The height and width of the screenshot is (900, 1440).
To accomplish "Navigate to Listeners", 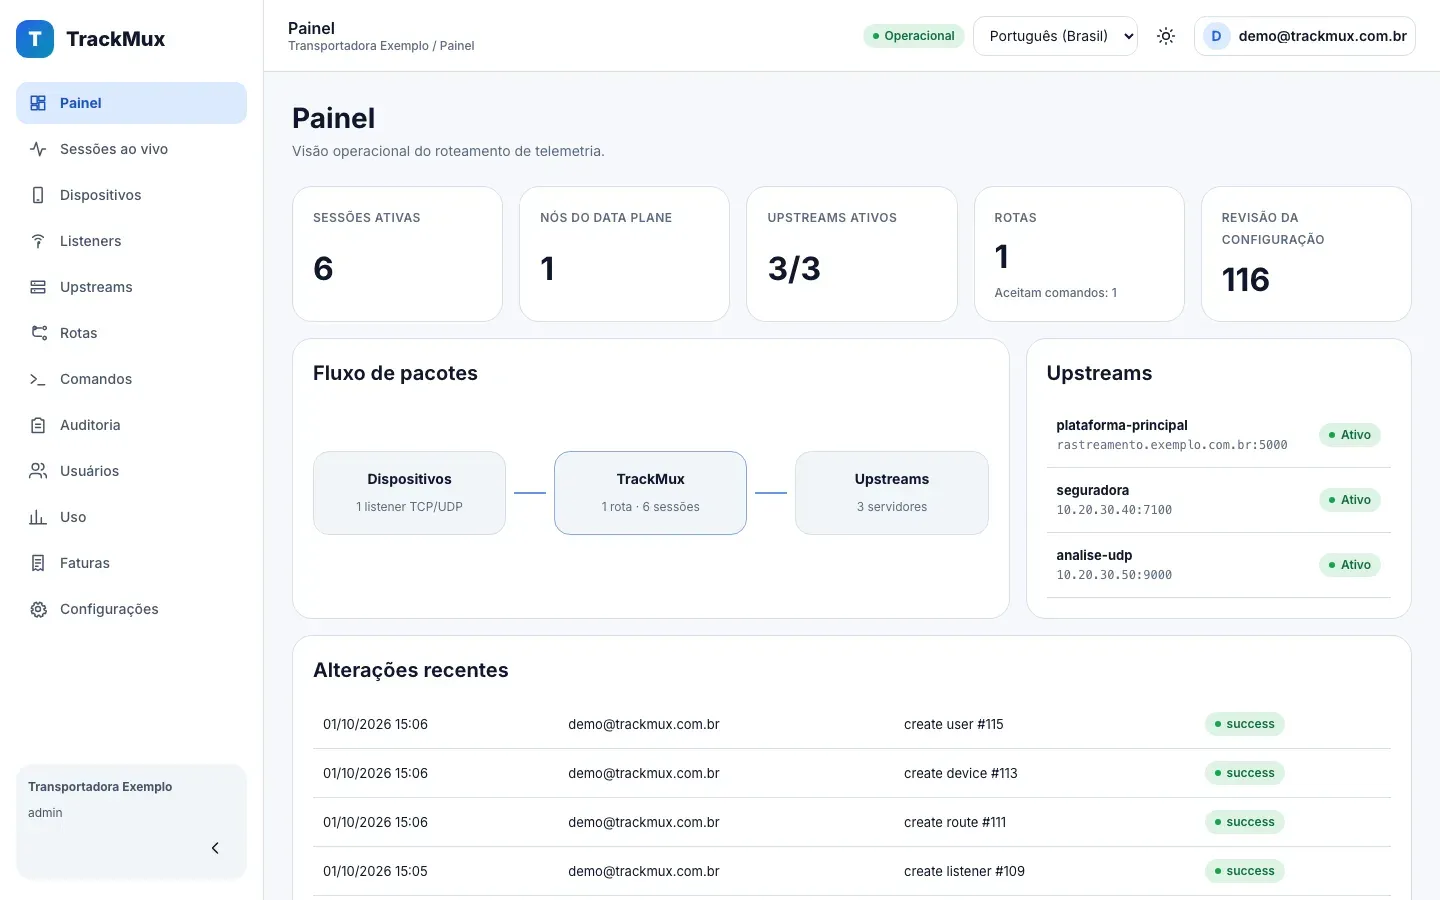I will (131, 241).
